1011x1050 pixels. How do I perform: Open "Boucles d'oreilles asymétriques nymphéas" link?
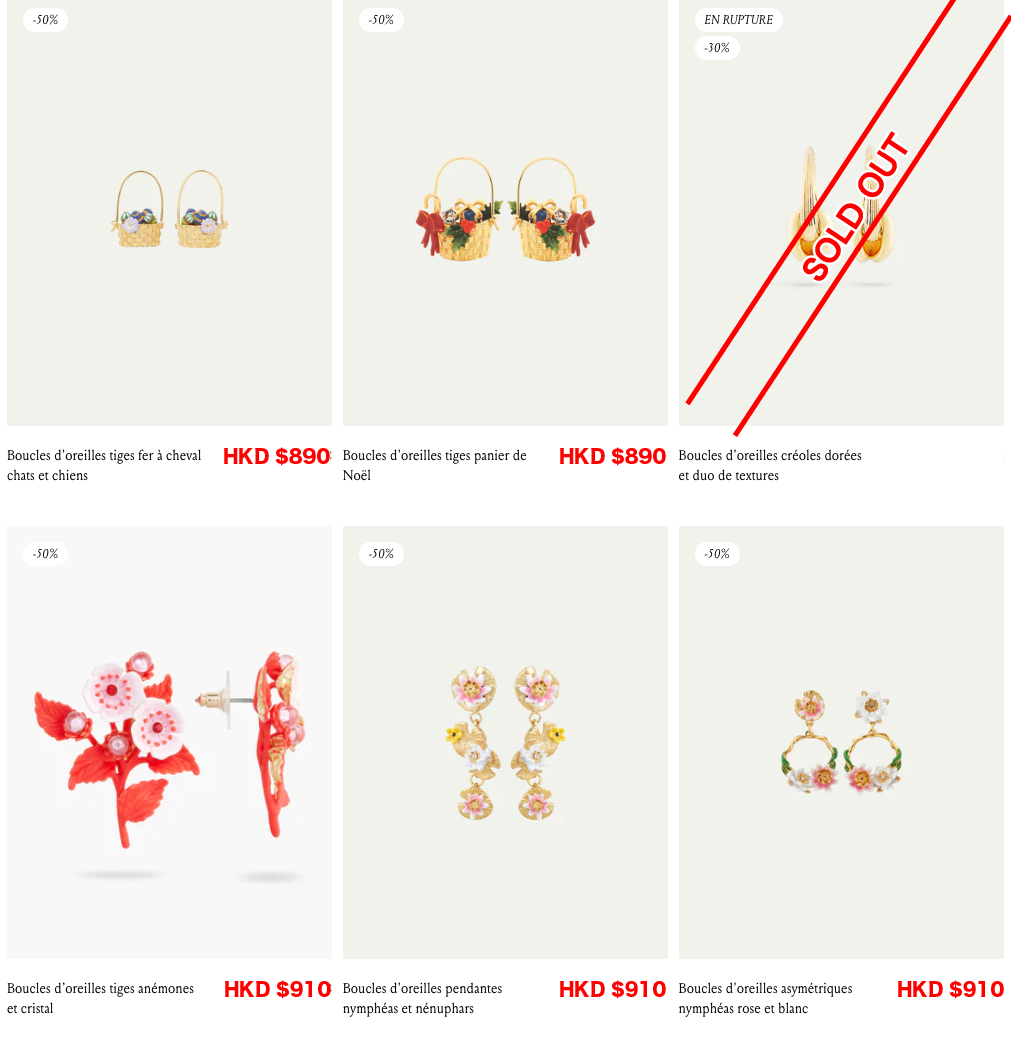point(765,998)
